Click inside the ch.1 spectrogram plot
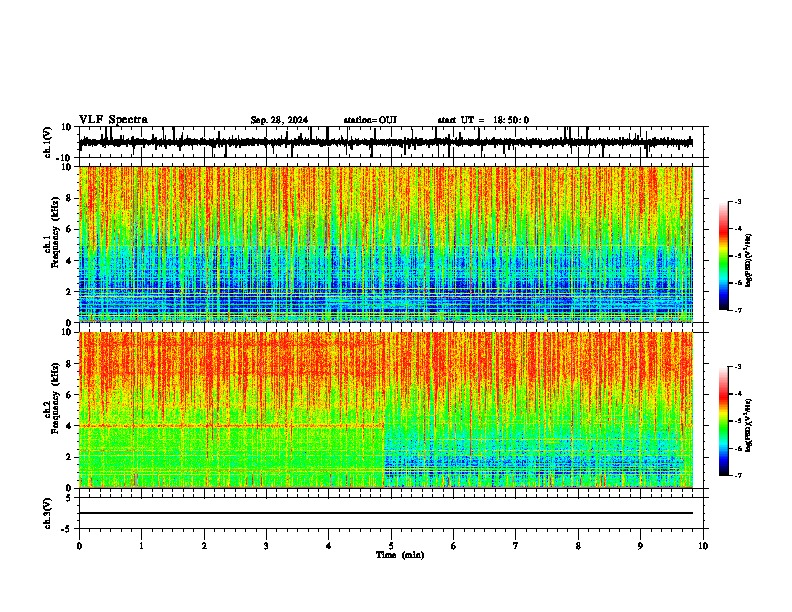 tap(386, 244)
